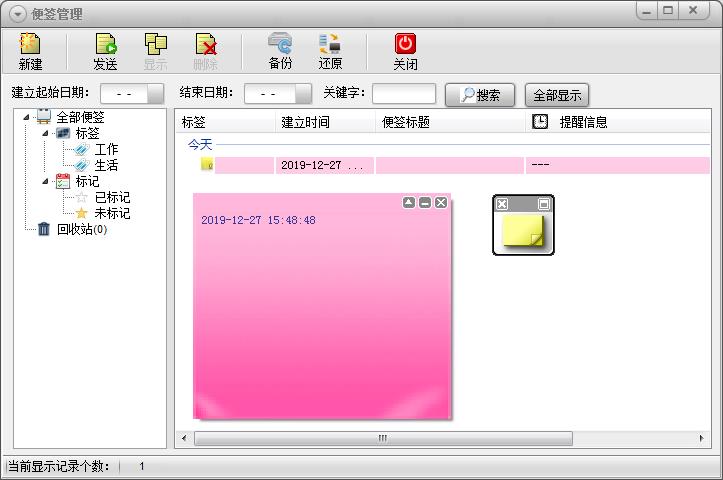Close the small yellow note widget
723x480 pixels.
pyautogui.click(x=502, y=204)
